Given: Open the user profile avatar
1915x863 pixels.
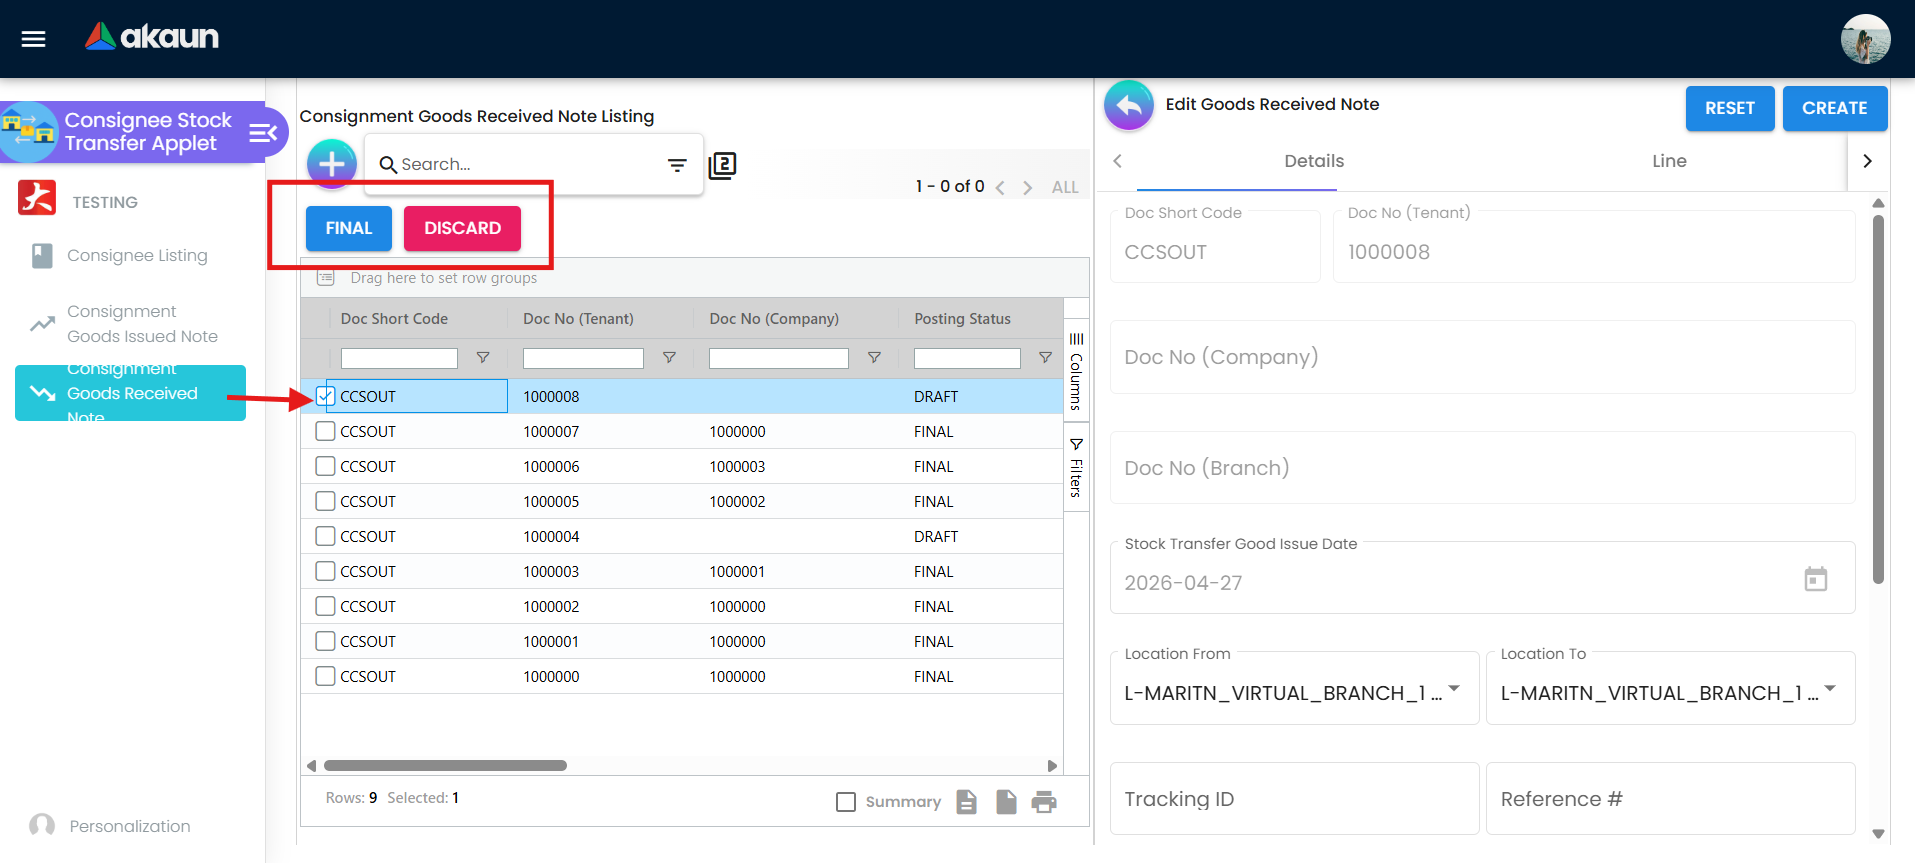Looking at the screenshot, I should [1865, 39].
